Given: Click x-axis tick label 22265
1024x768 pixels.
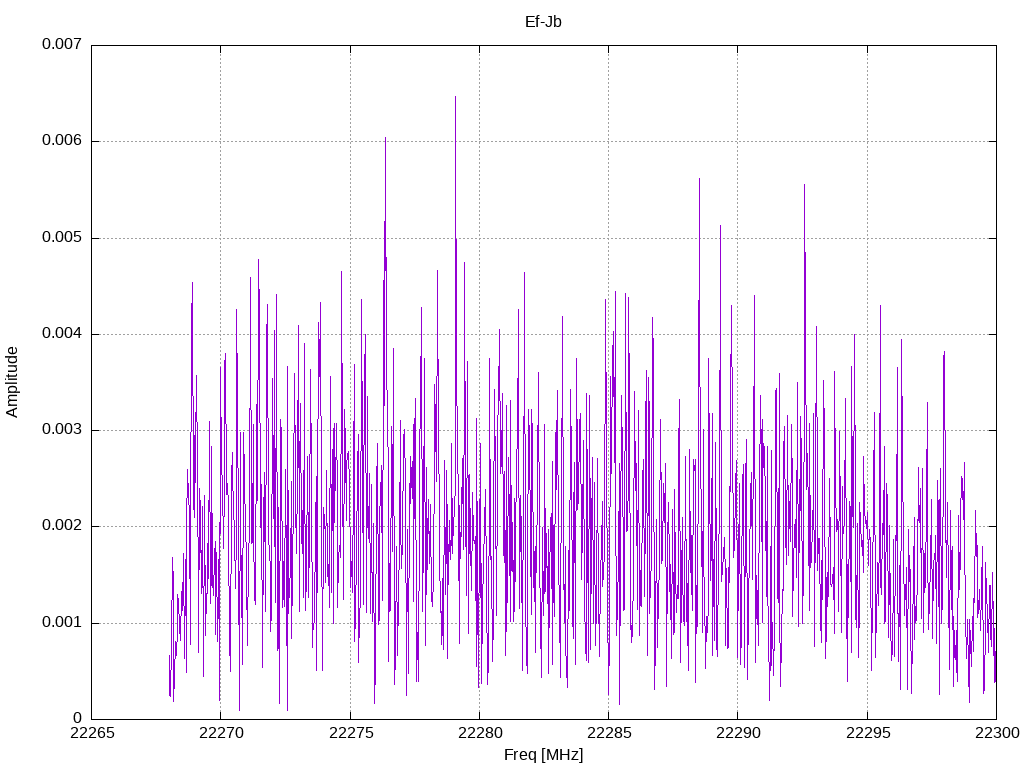Looking at the screenshot, I should point(92,733).
